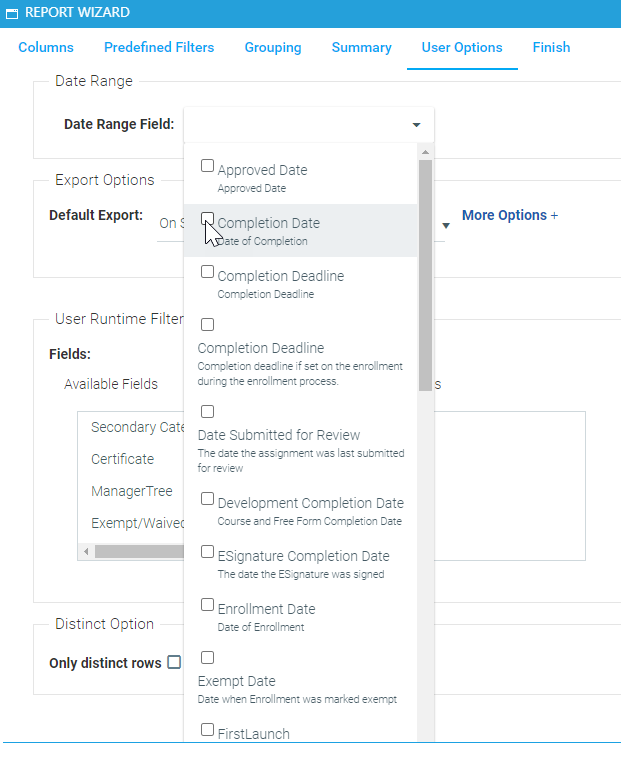Click the Report Wizard window icon
The height and width of the screenshot is (768, 621).
click(x=12, y=14)
